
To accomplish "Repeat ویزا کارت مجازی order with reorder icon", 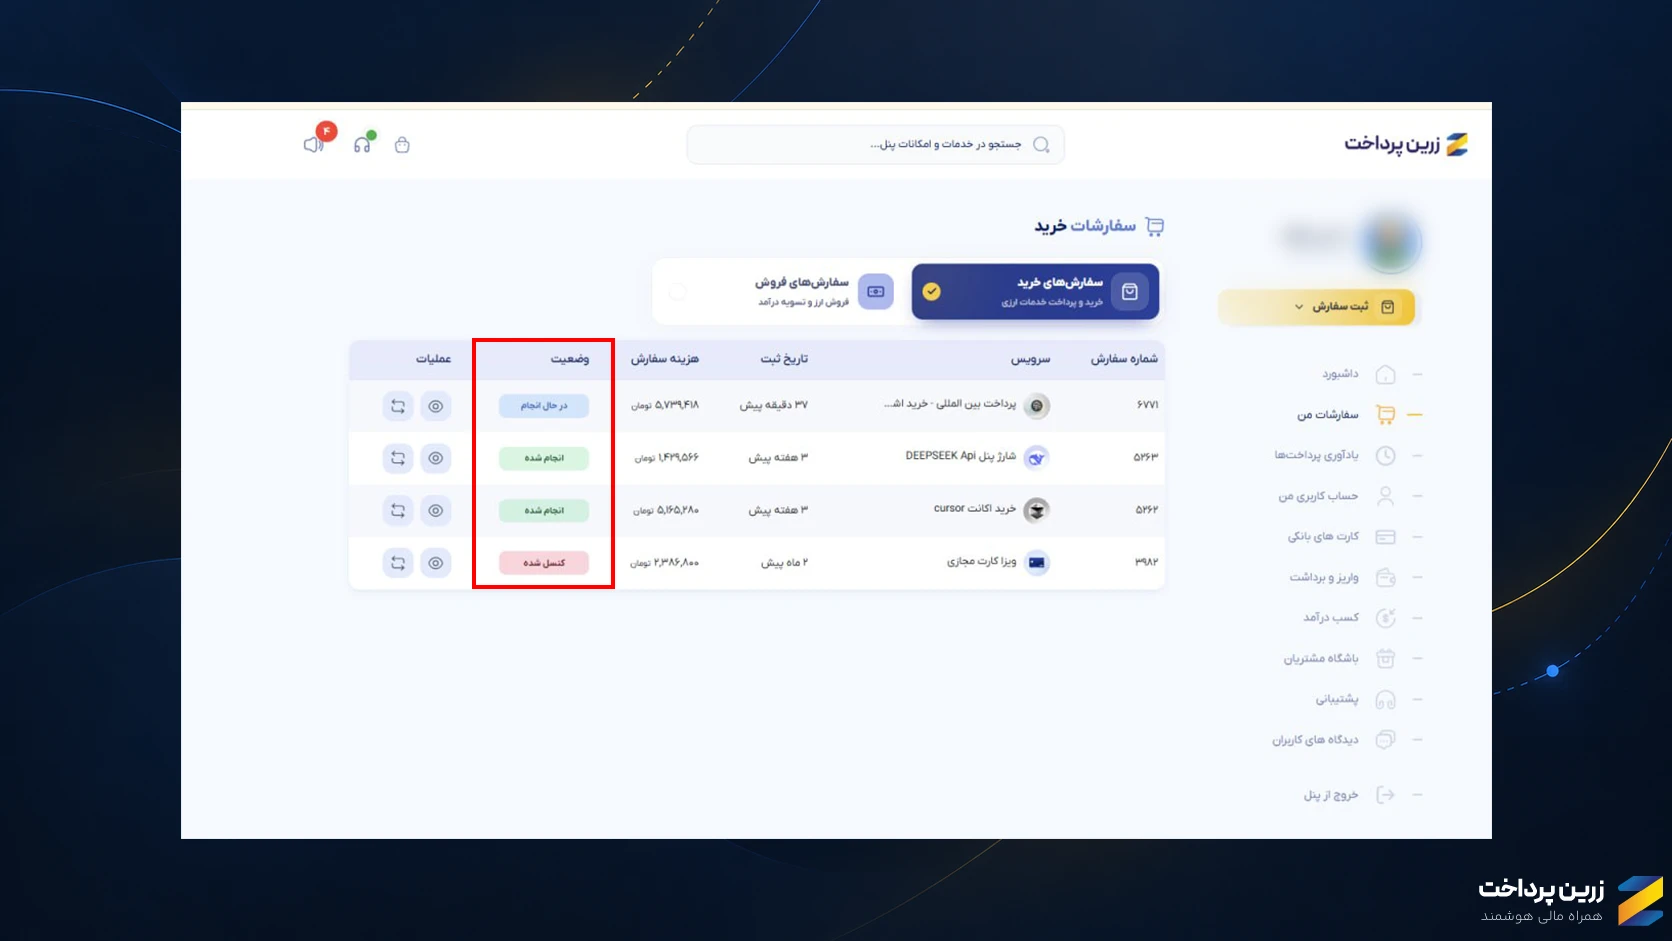I will pos(398,563).
